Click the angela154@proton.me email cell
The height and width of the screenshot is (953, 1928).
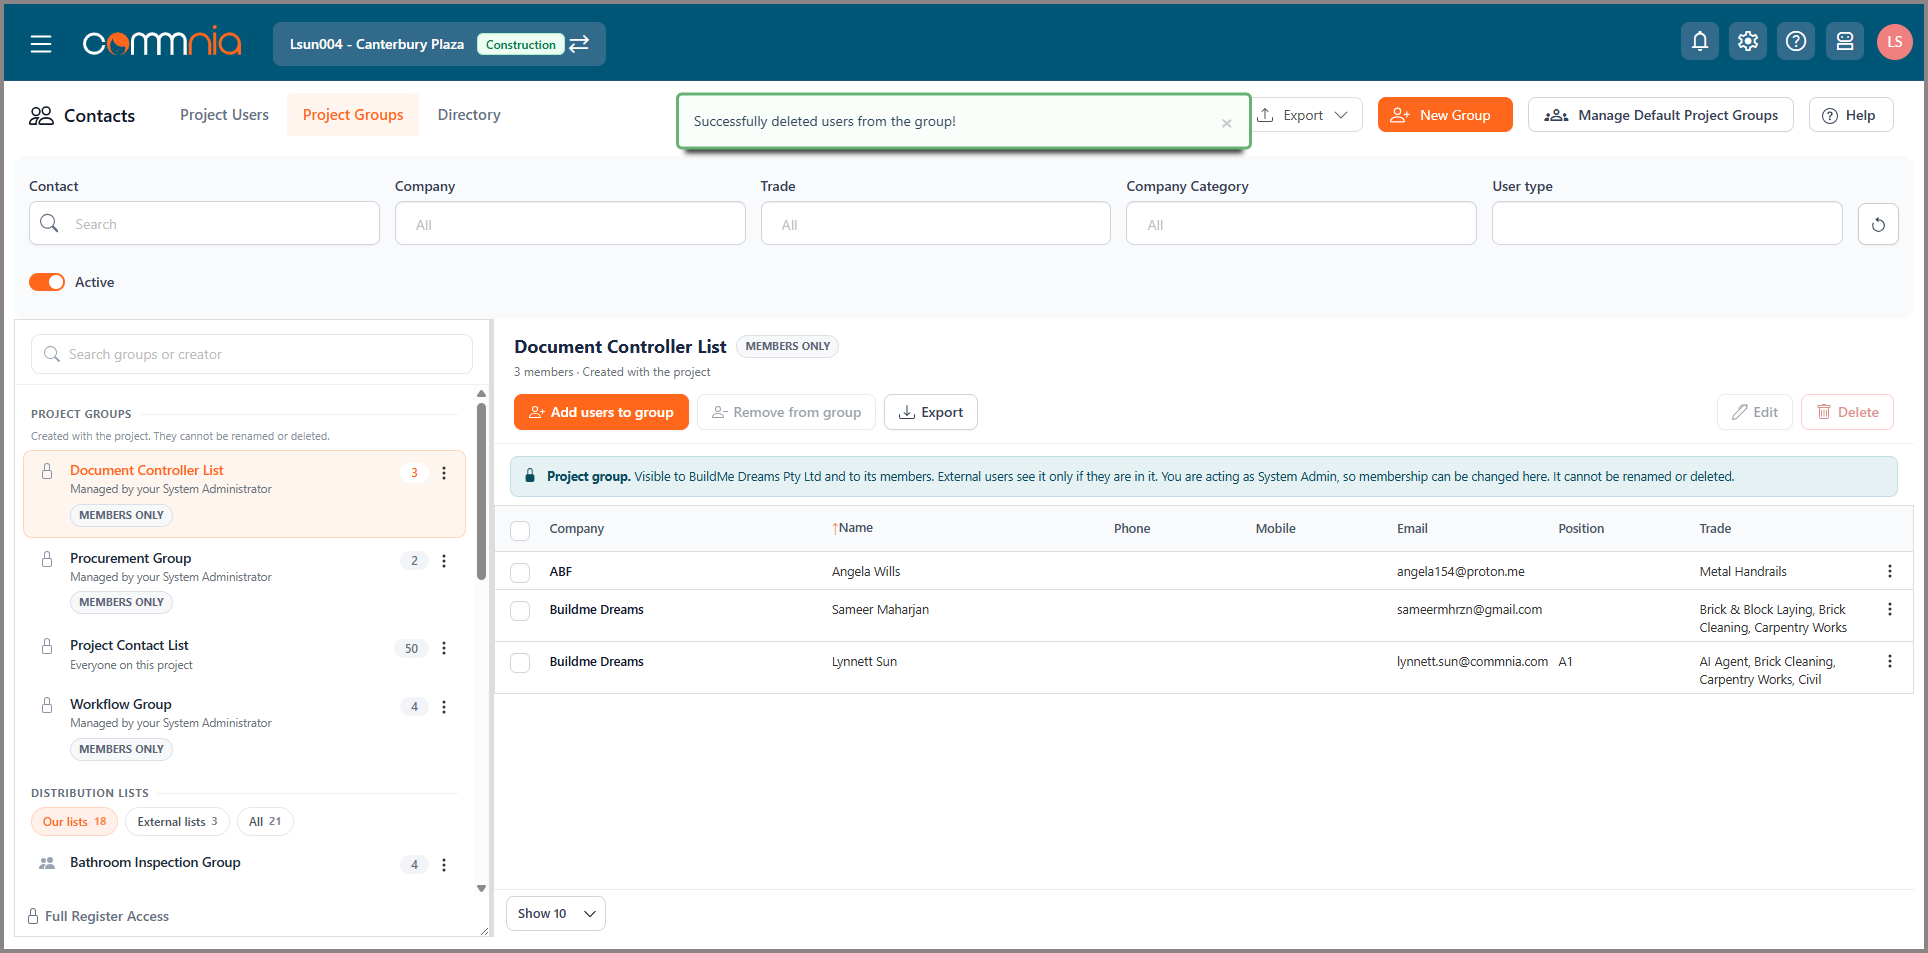(1460, 571)
